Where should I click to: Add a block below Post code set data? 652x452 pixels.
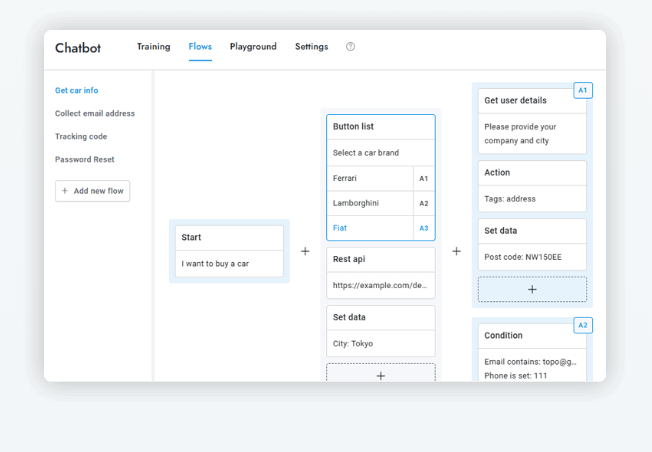532,289
